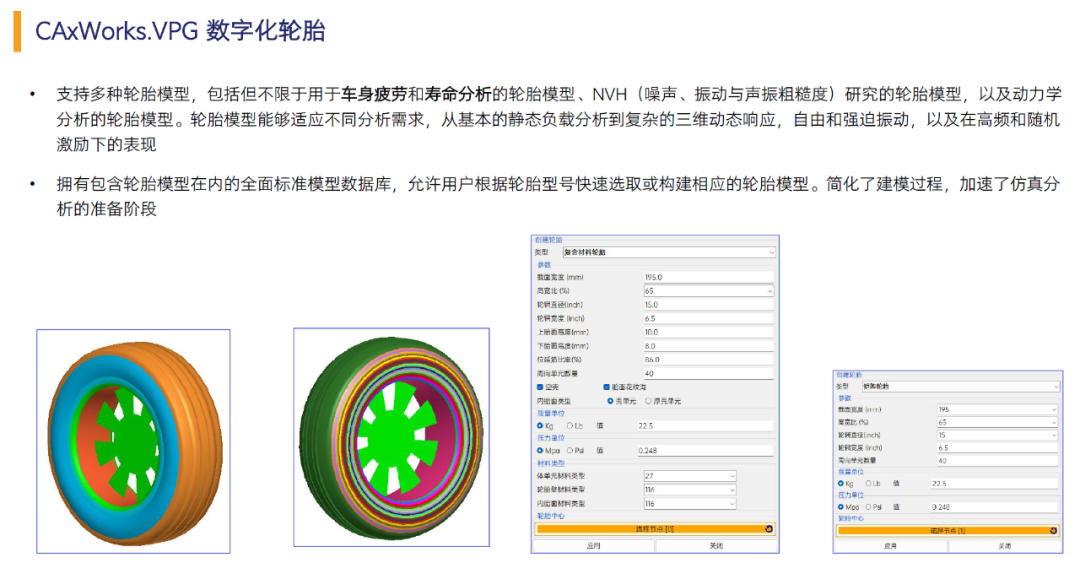Click reset icon on 选择节点 [0] bar

pyautogui.click(x=769, y=529)
